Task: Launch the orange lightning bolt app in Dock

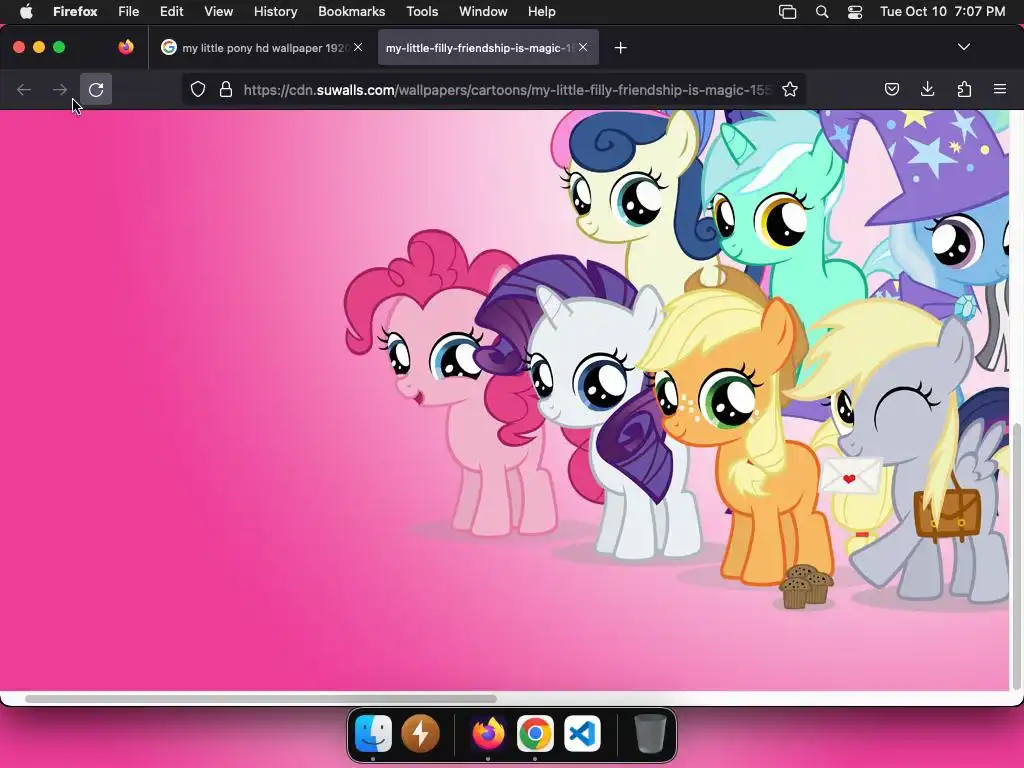Action: click(x=420, y=733)
